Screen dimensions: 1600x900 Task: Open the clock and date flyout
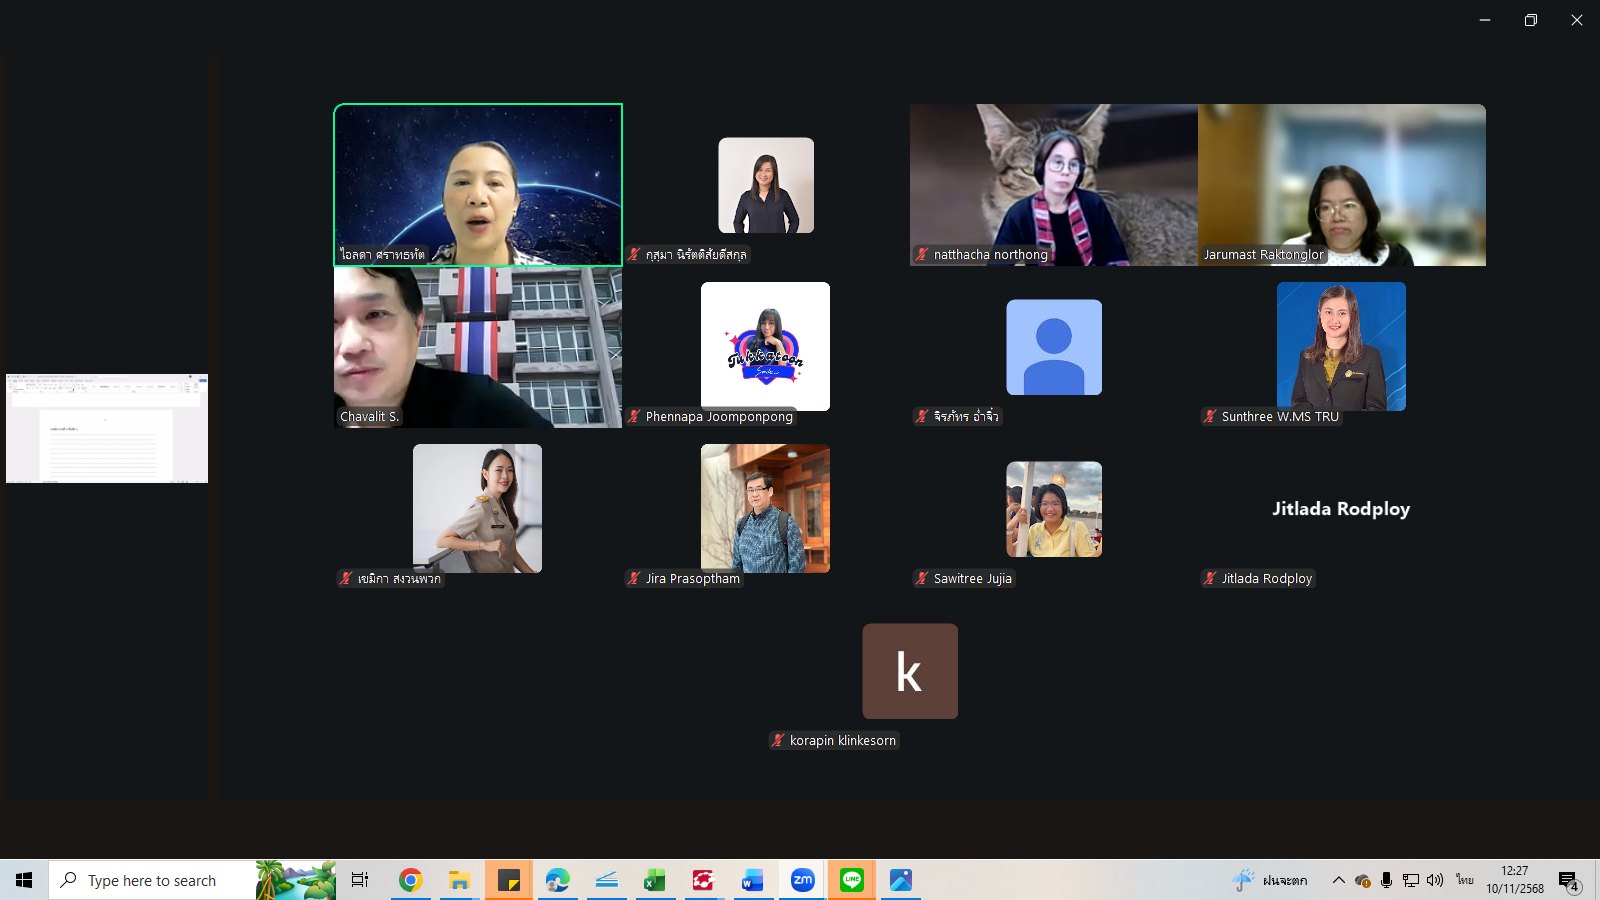point(1514,880)
